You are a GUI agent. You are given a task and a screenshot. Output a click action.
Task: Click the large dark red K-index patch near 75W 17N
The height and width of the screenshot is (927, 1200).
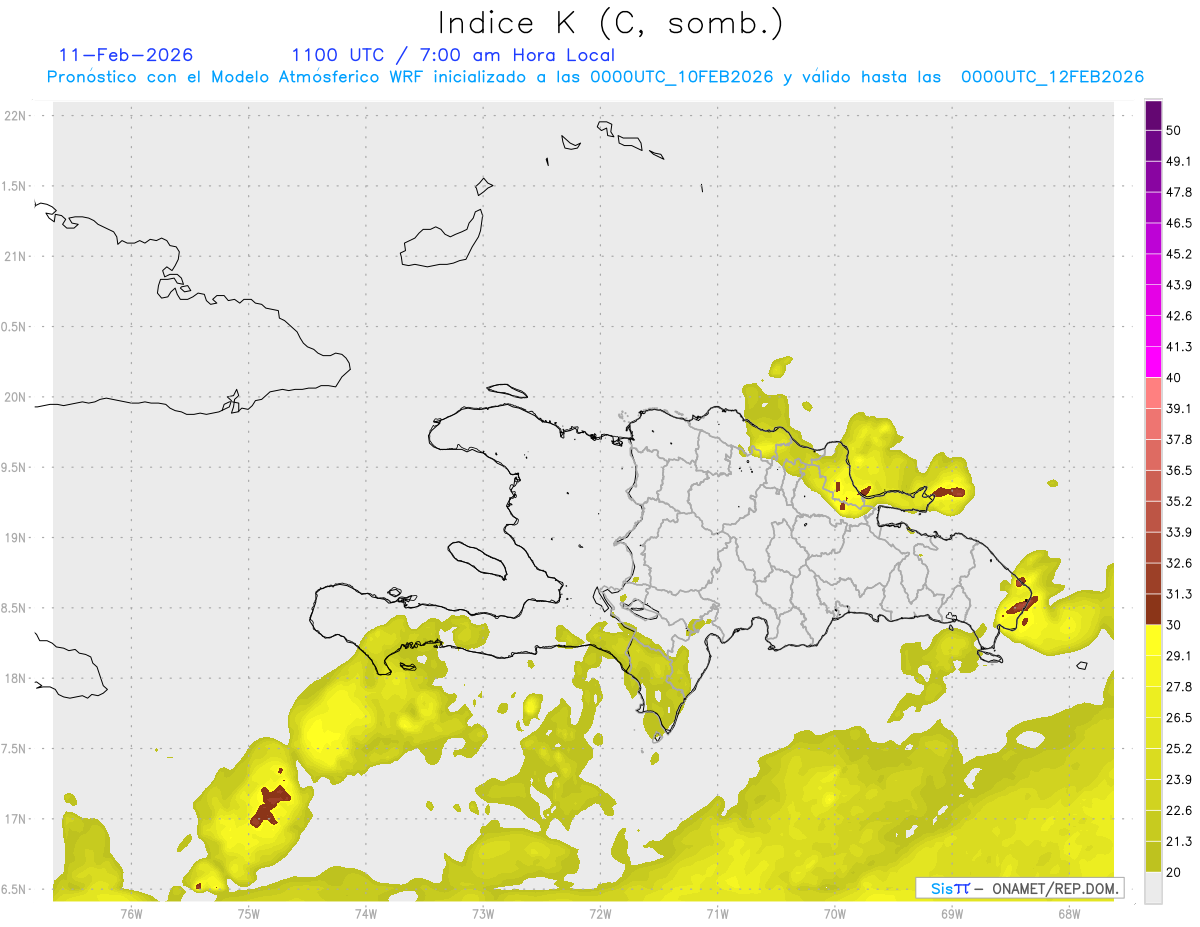point(269,806)
